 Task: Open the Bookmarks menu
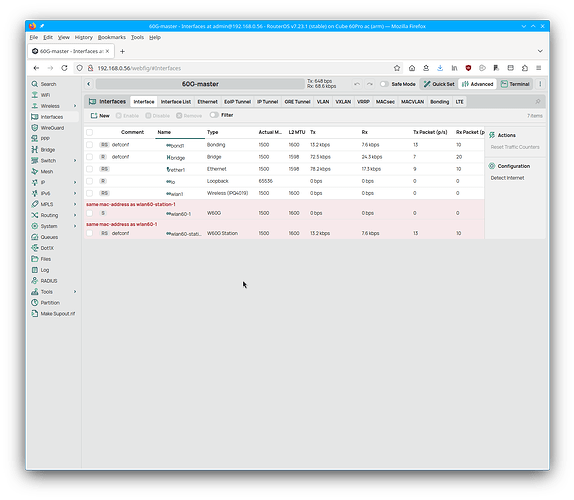112,37
